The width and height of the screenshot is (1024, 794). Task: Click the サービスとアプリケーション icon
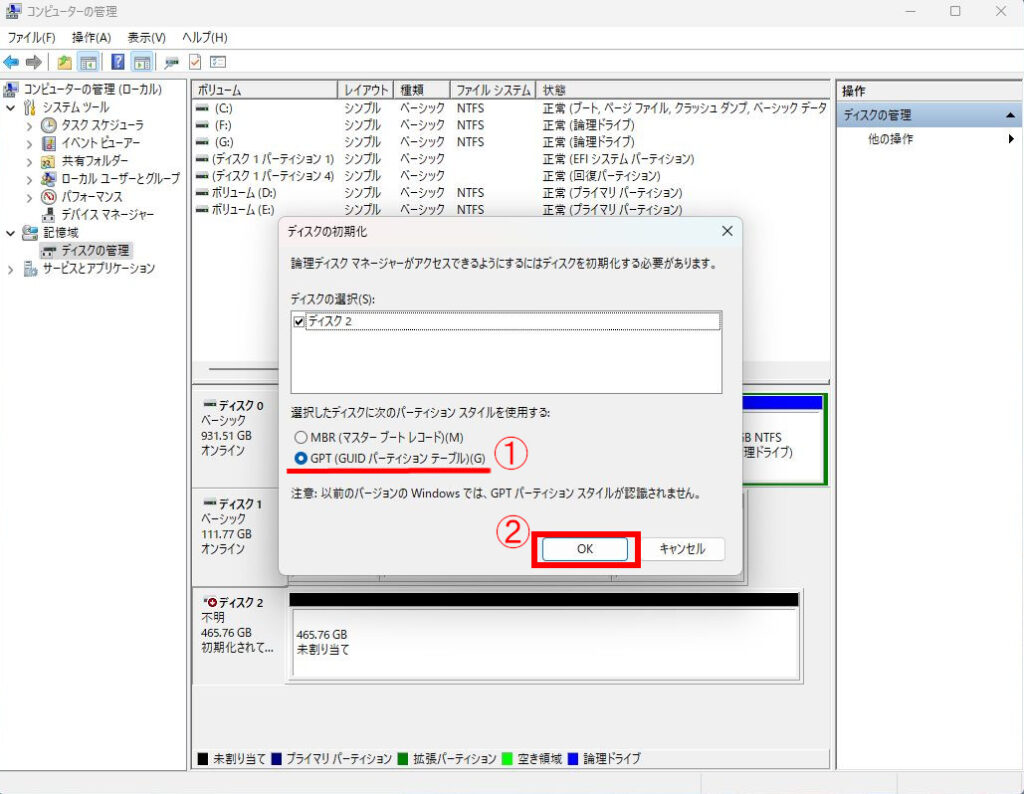30,268
